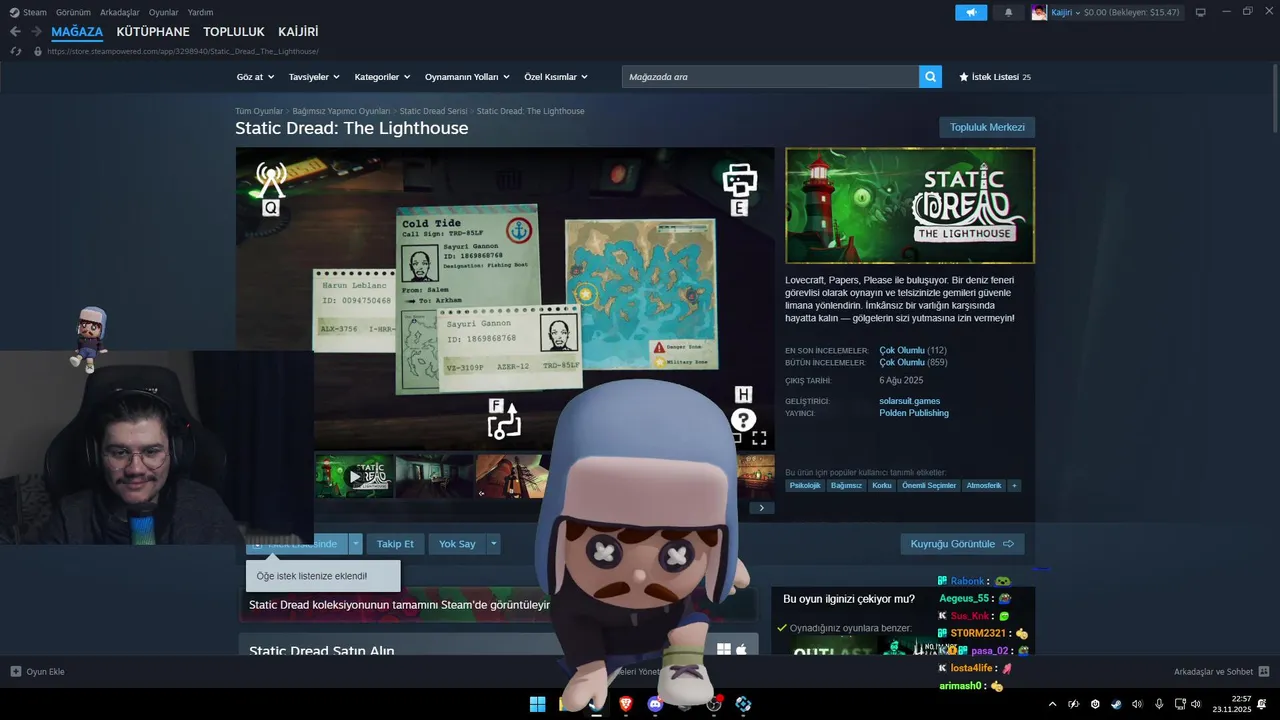The height and width of the screenshot is (720, 1280).
Task: Open Arkadaşlar ve Sohbet panel
Action: click(x=1221, y=672)
